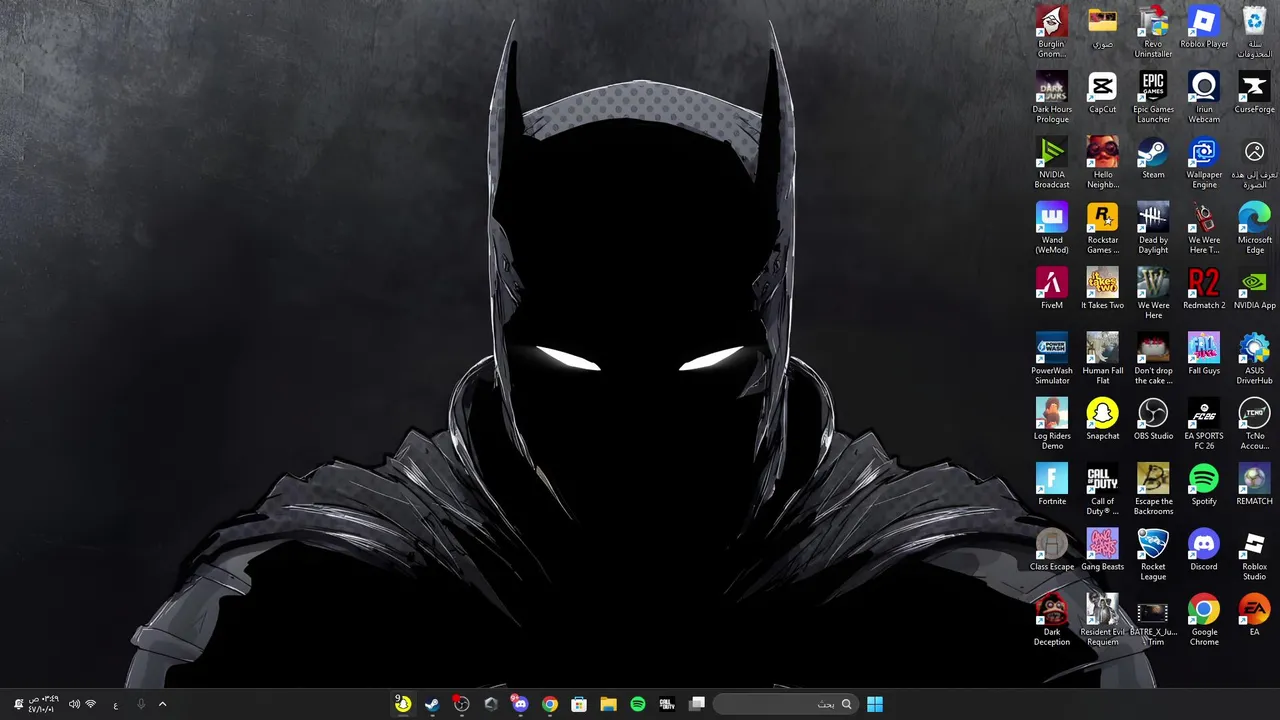Launch the Gang Beasts shortcut
This screenshot has width=1280, height=720.
coord(1102,549)
